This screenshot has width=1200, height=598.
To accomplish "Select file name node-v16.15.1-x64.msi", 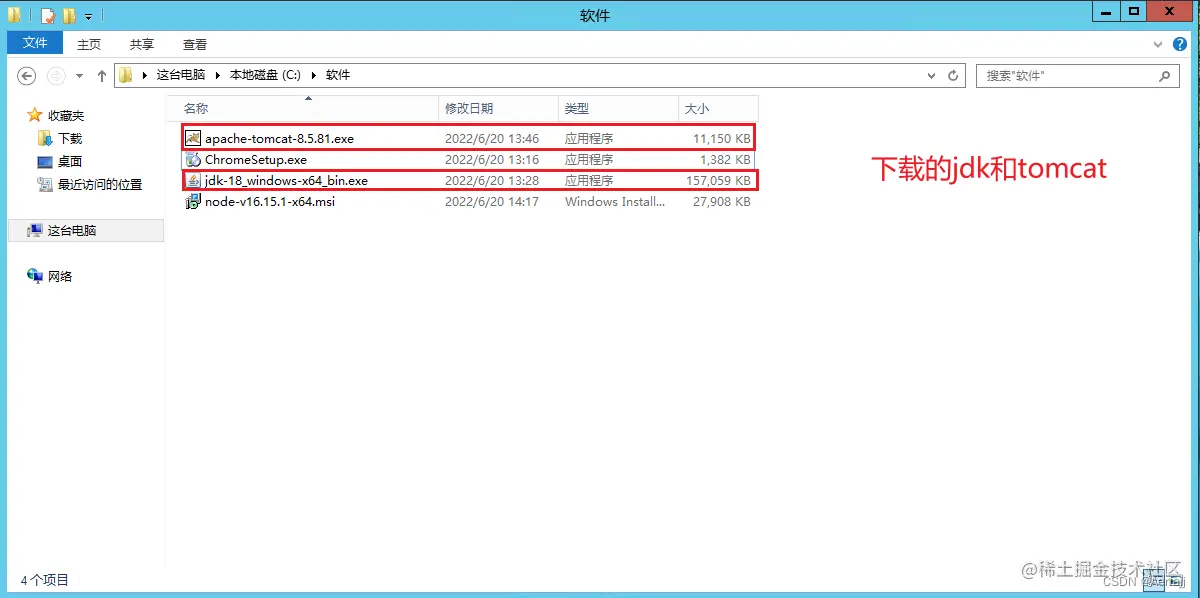I will 270,201.
